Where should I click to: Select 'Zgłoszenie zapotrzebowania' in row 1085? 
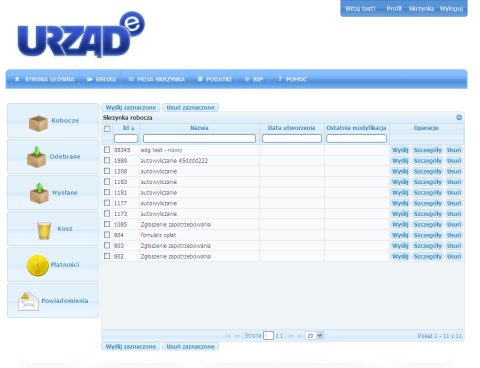(176, 224)
